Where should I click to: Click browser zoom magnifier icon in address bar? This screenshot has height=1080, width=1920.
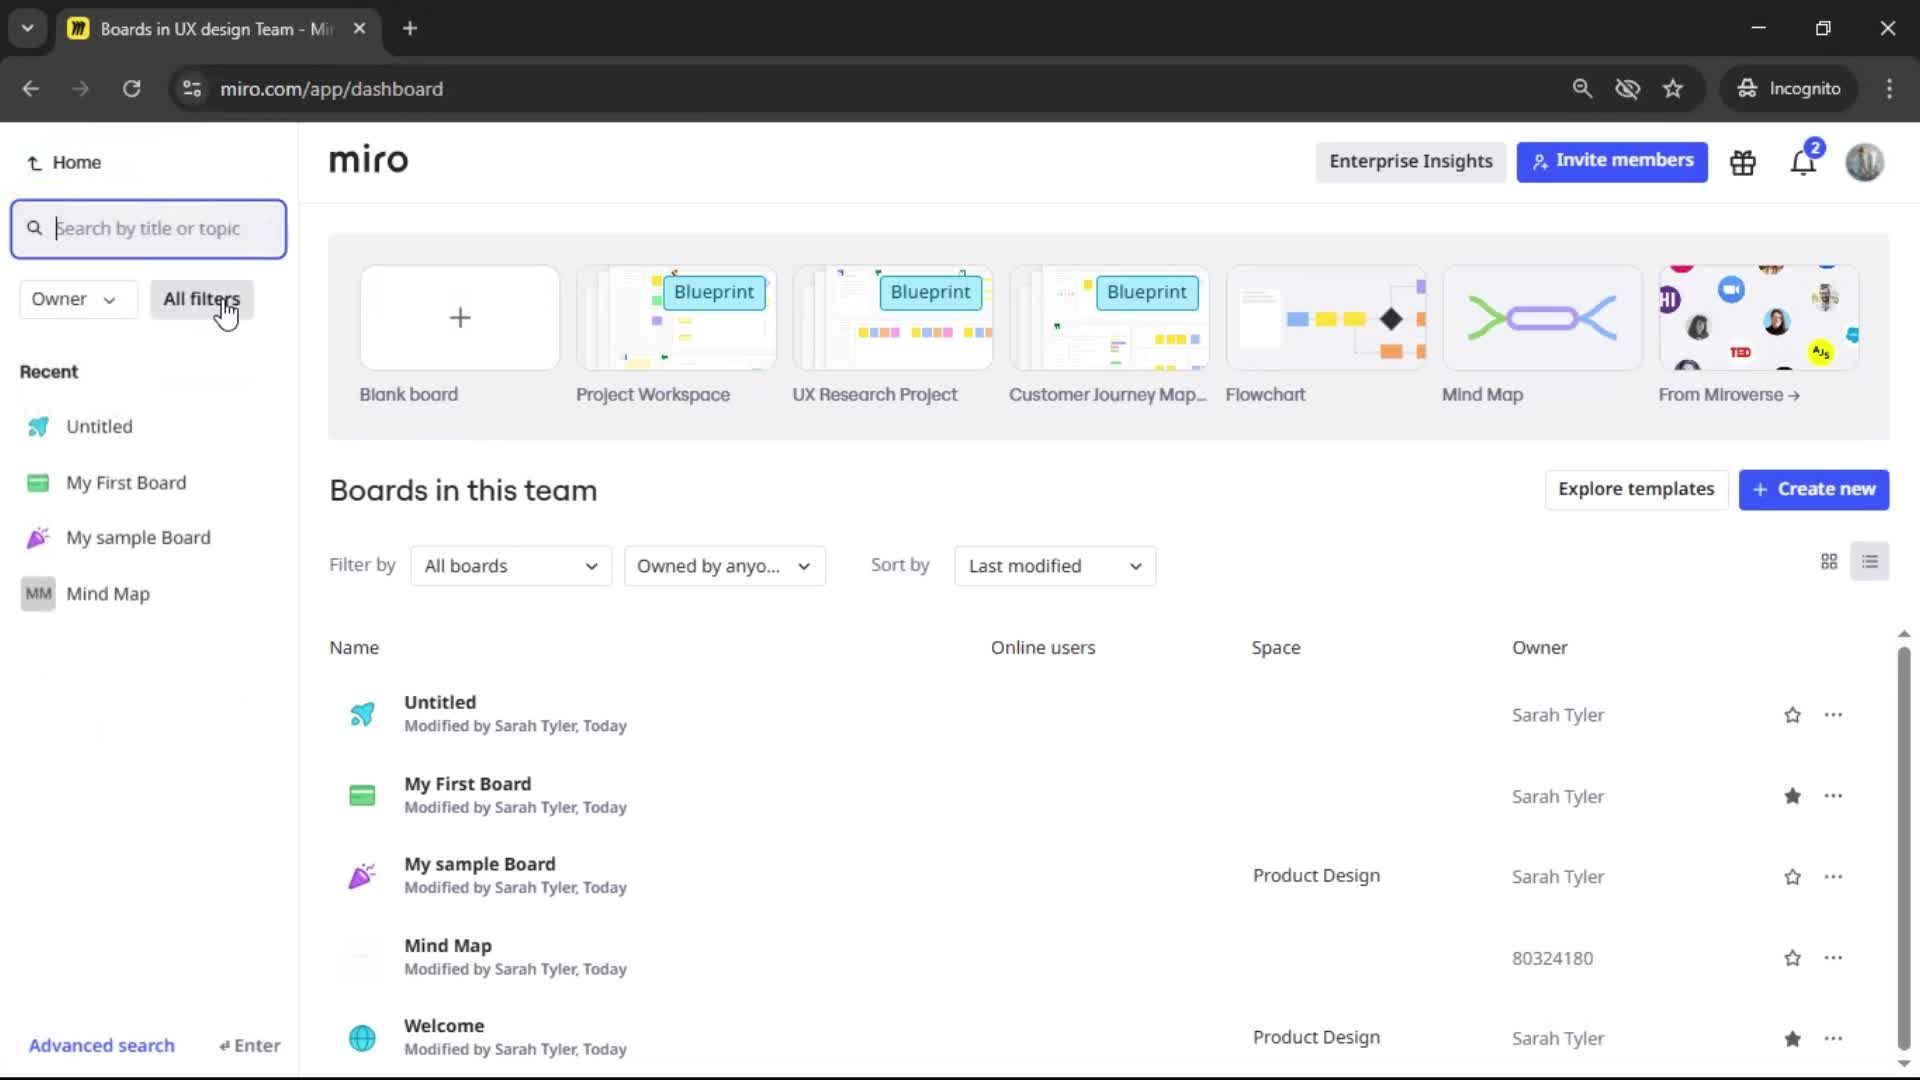coord(1582,88)
